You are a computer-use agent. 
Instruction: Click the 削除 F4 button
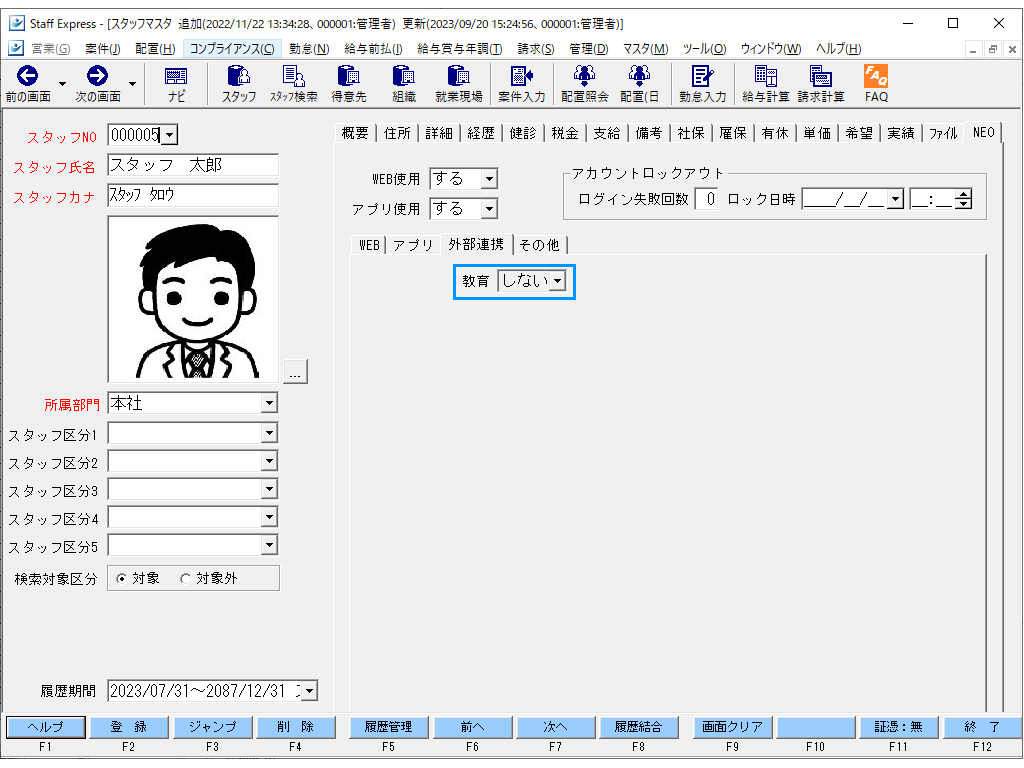pos(296,727)
